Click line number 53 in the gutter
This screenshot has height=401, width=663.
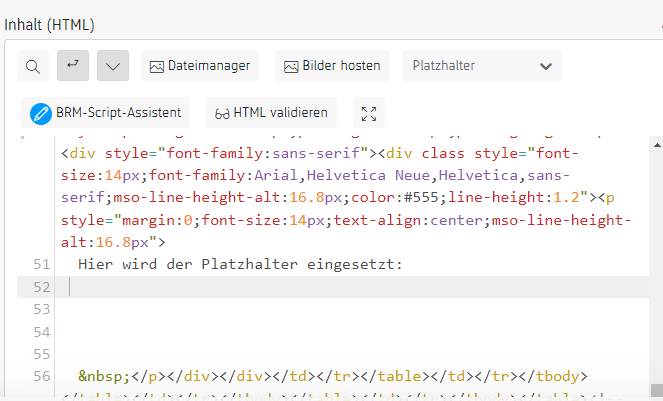tap(40, 309)
